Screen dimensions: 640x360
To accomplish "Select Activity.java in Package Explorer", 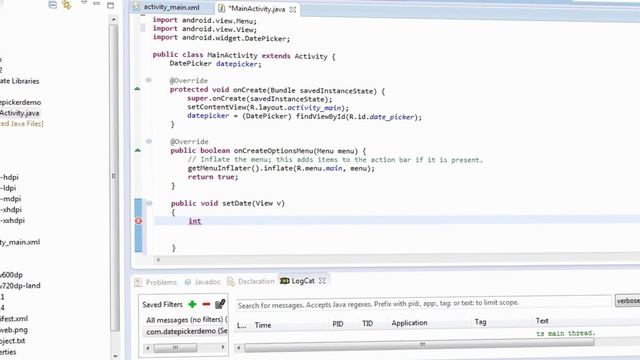I will point(20,113).
